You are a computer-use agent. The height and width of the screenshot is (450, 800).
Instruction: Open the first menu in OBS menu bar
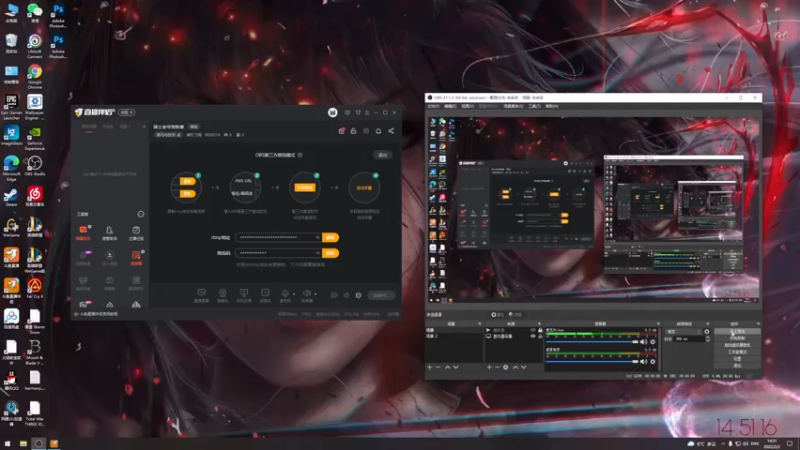click(433, 106)
